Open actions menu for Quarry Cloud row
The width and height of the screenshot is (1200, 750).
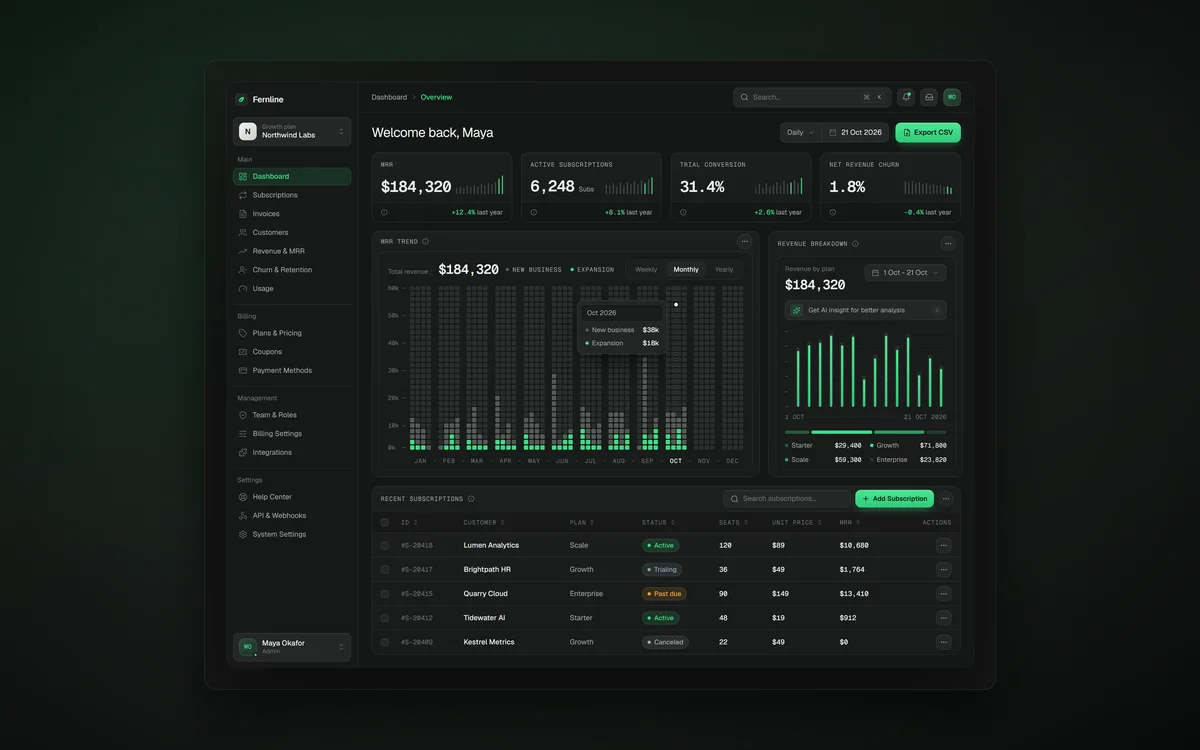944,593
